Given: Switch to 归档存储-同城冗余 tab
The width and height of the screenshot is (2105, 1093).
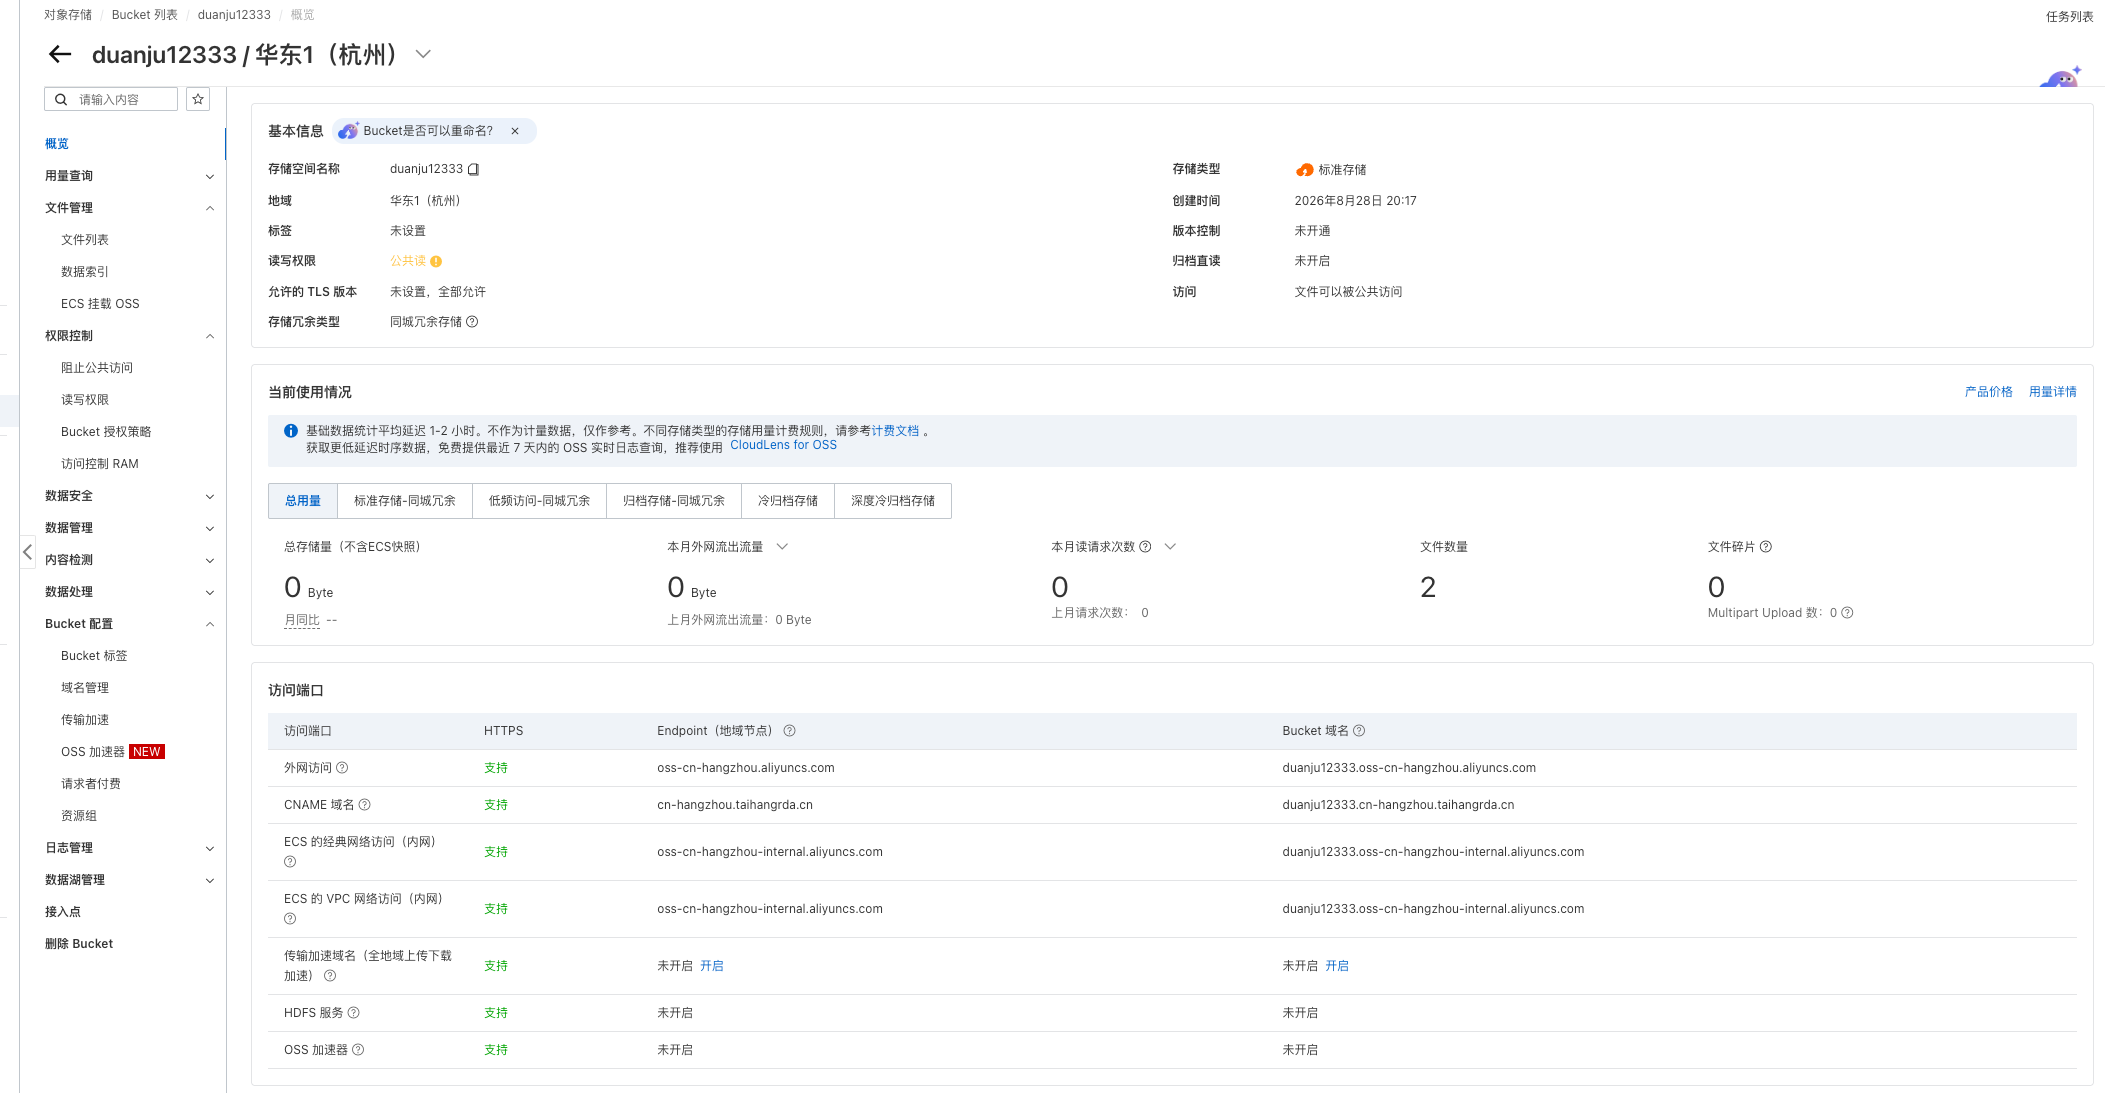Looking at the screenshot, I should 674,501.
